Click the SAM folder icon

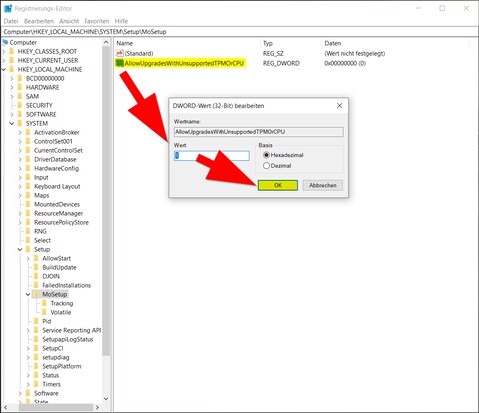click(20, 96)
